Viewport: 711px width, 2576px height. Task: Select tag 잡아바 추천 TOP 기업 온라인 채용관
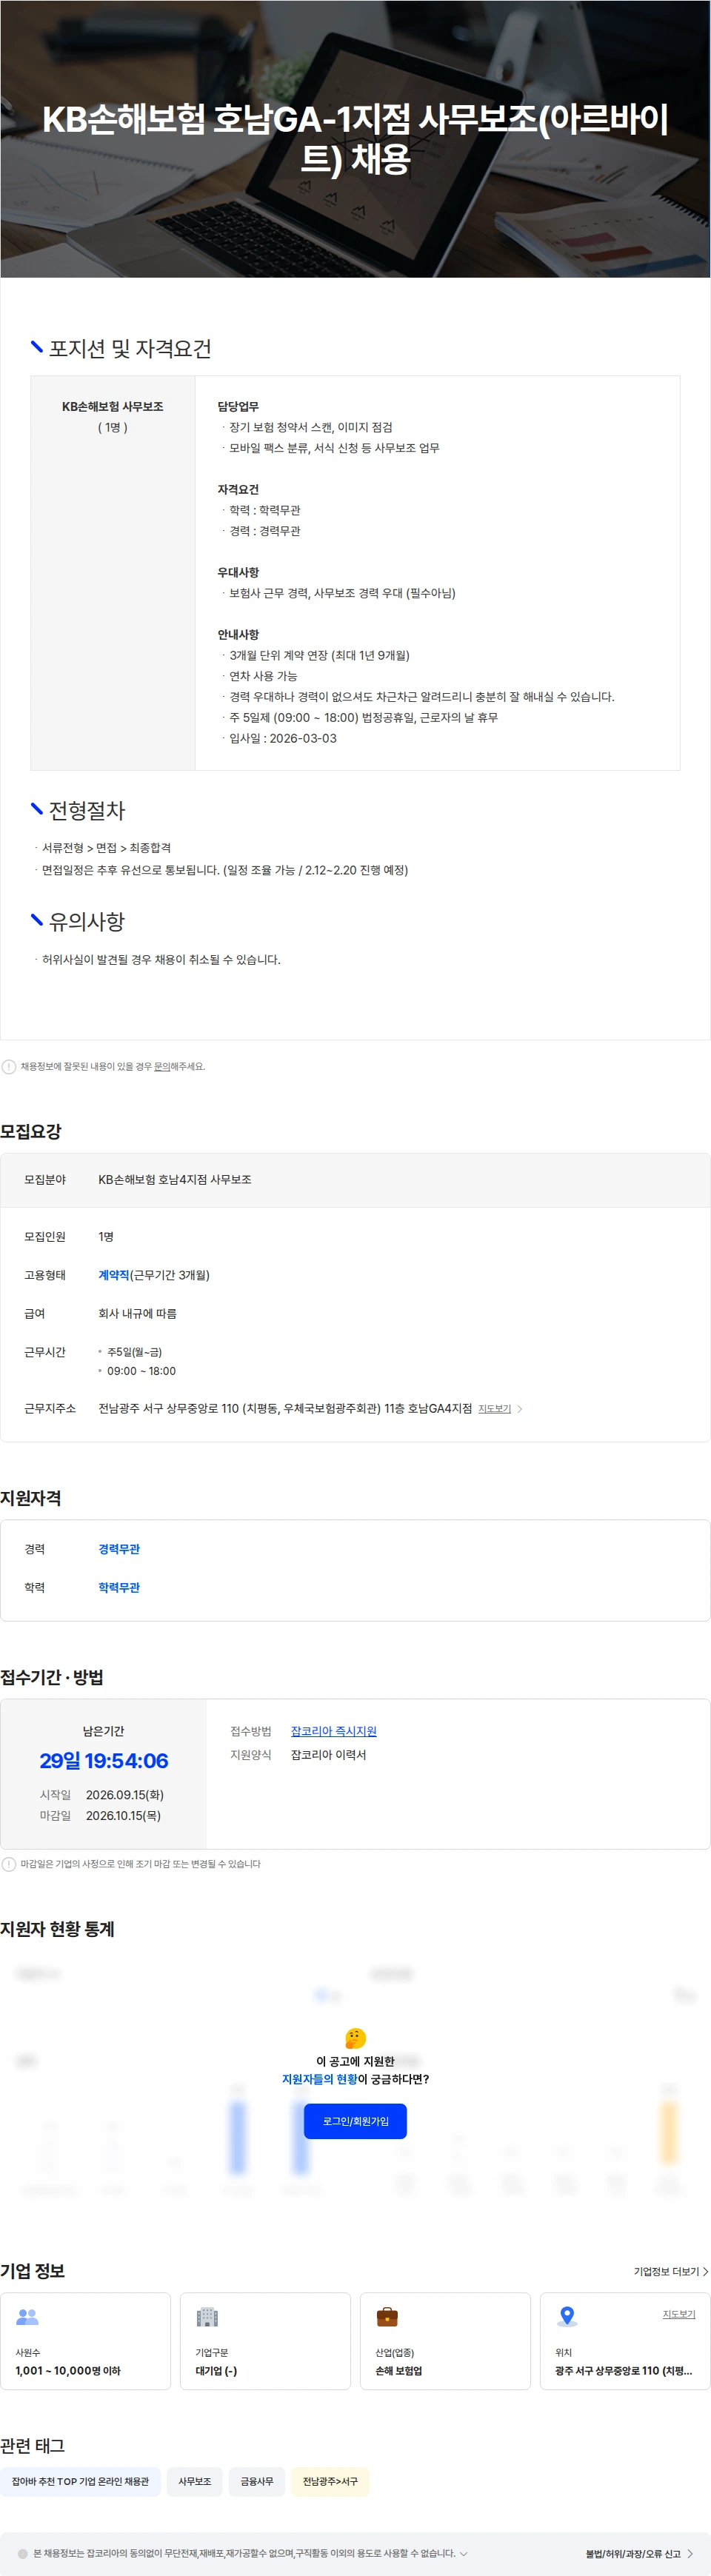[x=80, y=2481]
